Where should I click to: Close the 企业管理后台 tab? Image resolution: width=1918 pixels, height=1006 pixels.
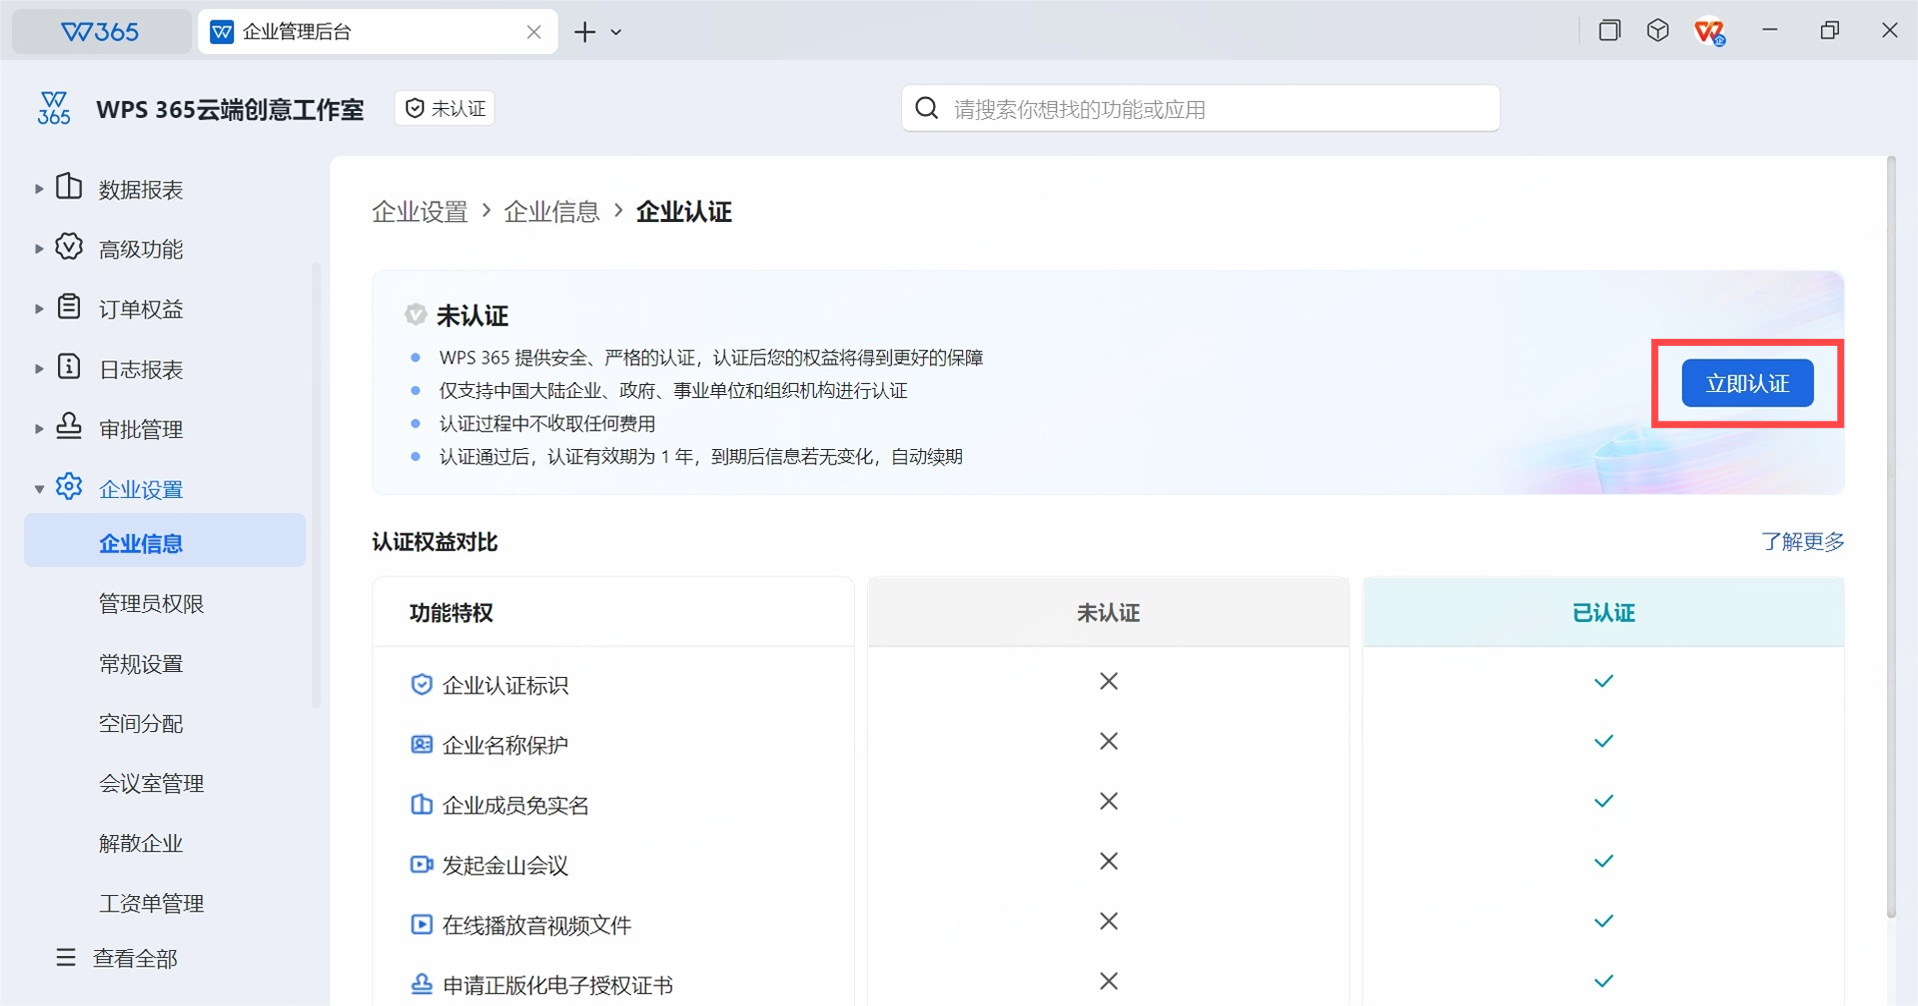coord(534,32)
